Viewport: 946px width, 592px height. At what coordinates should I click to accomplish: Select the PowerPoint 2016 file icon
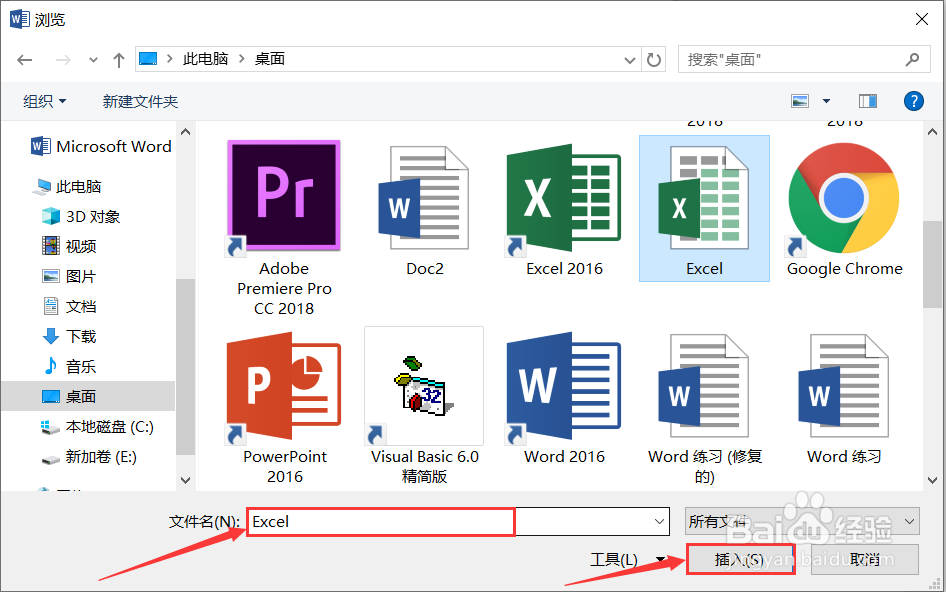pyautogui.click(x=283, y=385)
